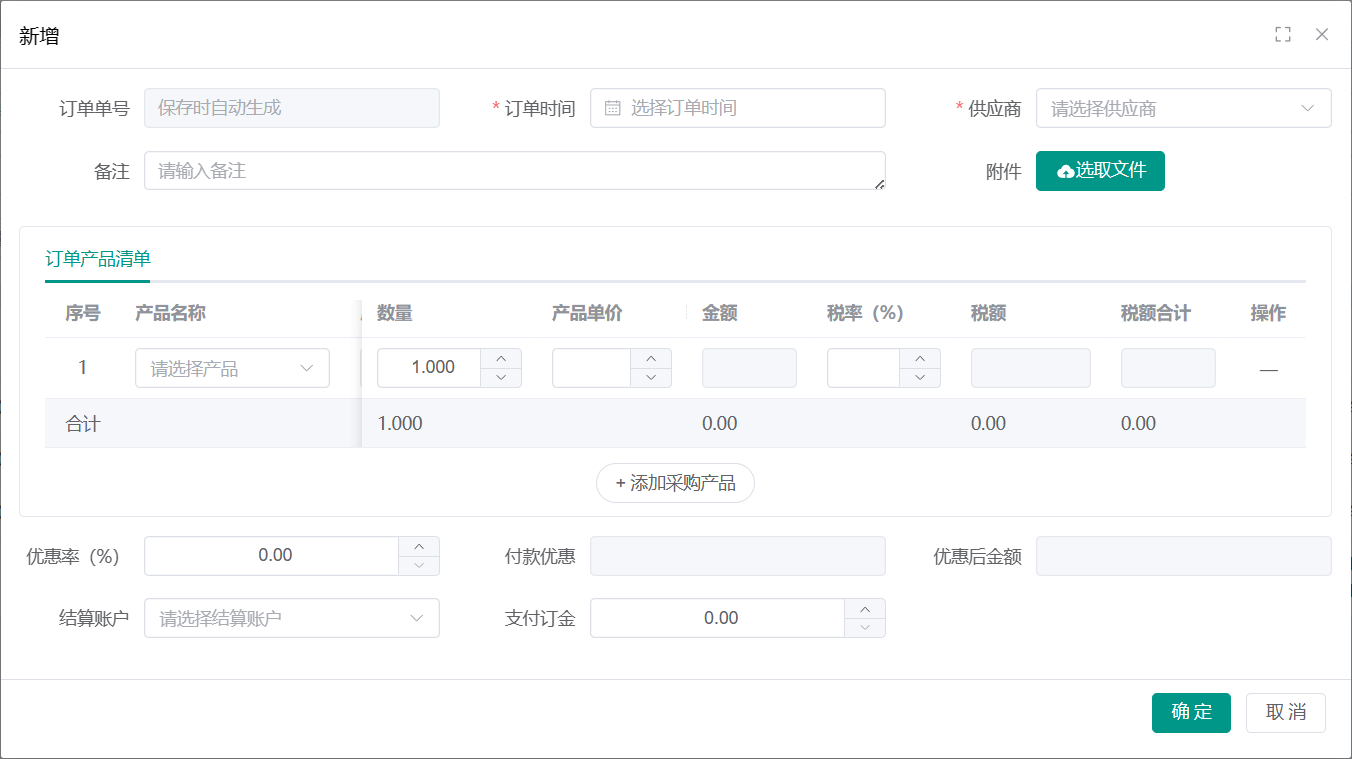Click the 税额合计 column header
The height and width of the screenshot is (759, 1352).
[1156, 313]
